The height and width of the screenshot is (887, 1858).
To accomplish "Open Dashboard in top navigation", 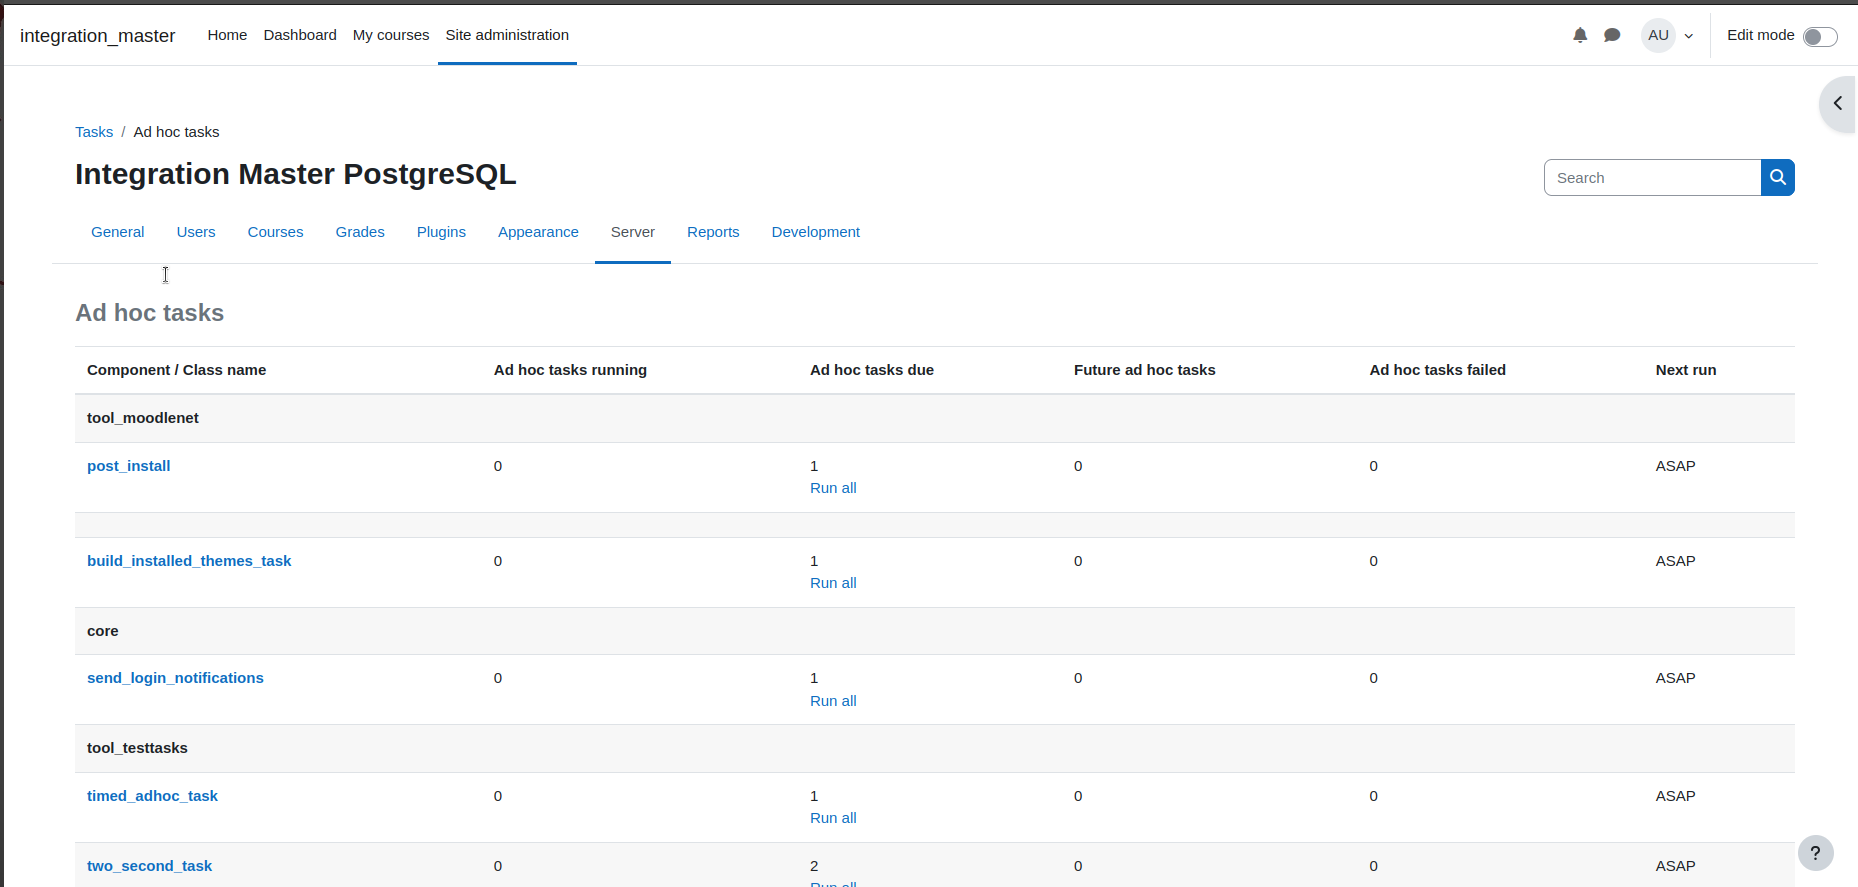I will [300, 35].
